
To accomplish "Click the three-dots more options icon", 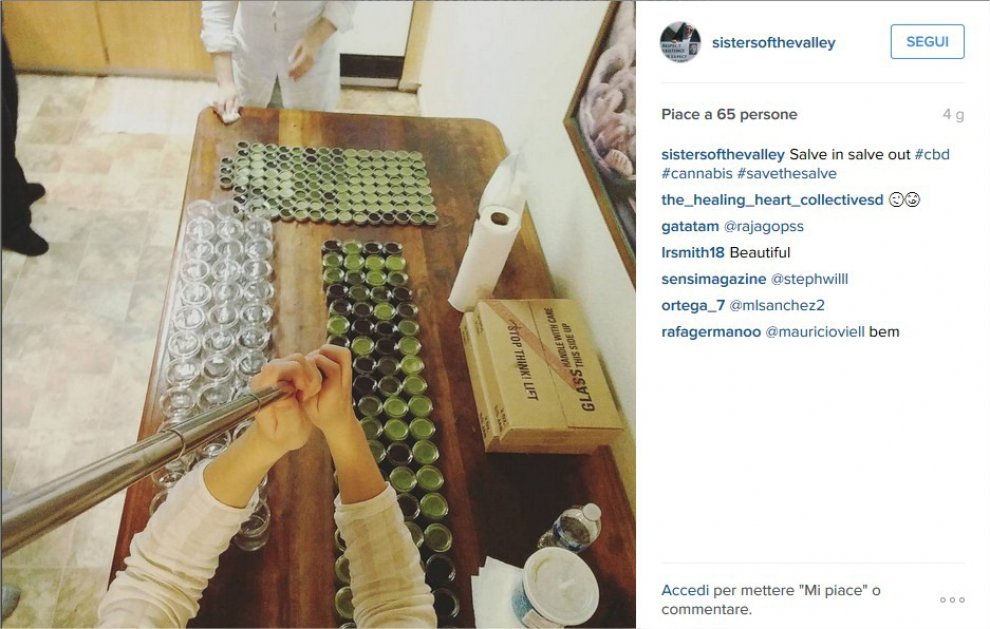I will pyautogui.click(x=952, y=599).
